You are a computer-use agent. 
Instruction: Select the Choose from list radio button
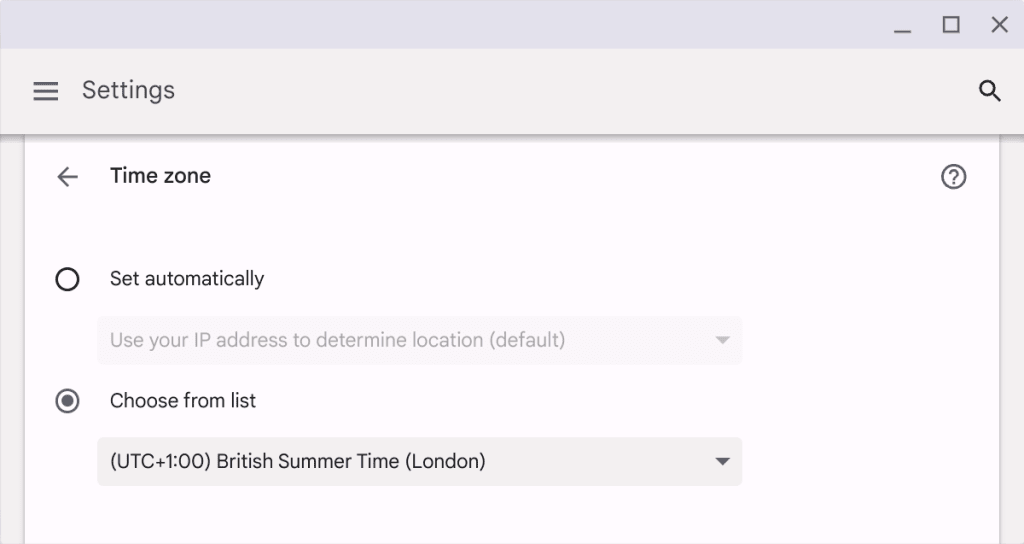pyautogui.click(x=67, y=401)
